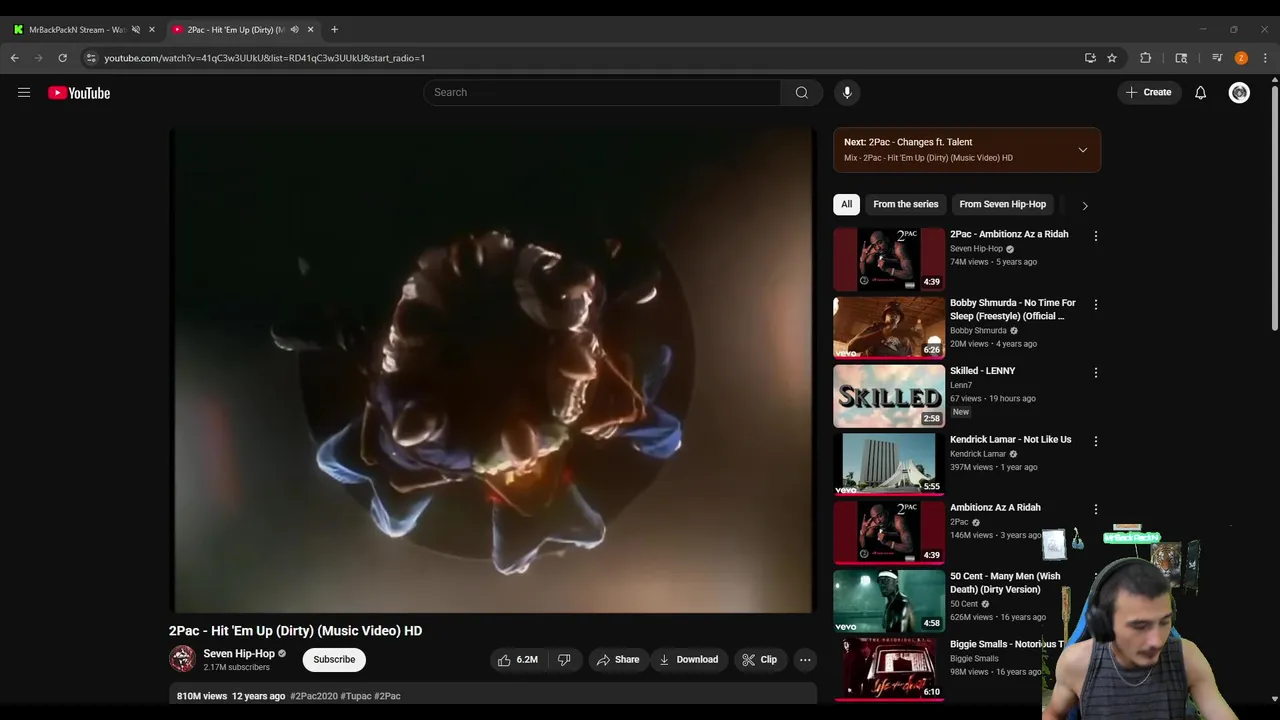Open the Chrome three-dot menu
The width and height of the screenshot is (1280, 720).
tap(1265, 58)
